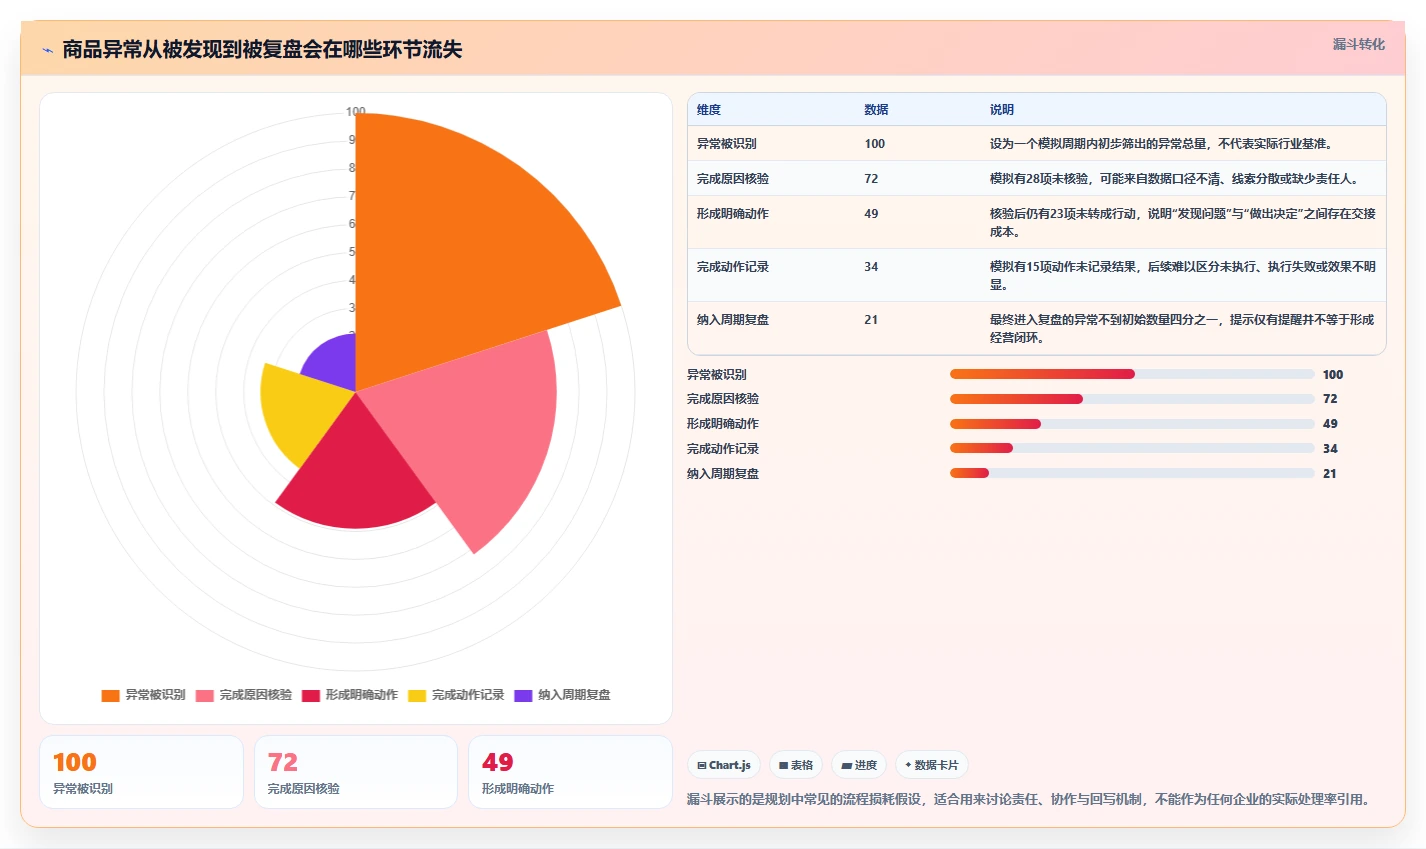
Task: Click the 完成动作记录 label in the progress list
Action: pos(723,449)
